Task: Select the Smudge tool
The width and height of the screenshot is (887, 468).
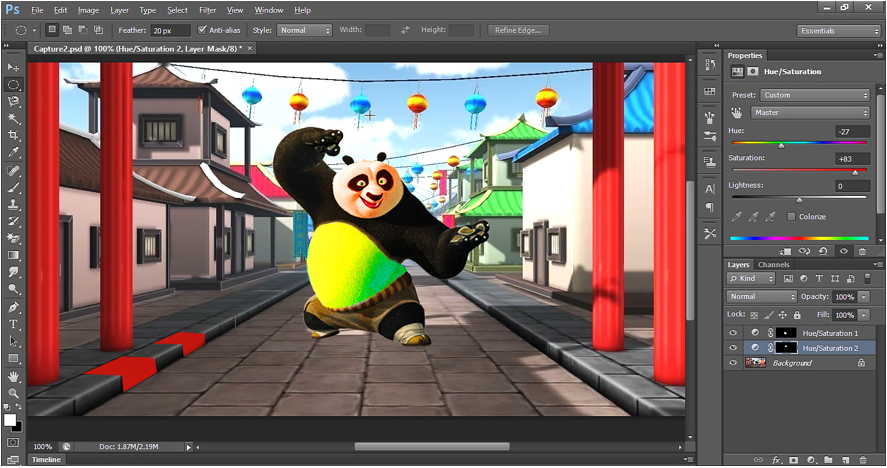Action: pos(13,272)
